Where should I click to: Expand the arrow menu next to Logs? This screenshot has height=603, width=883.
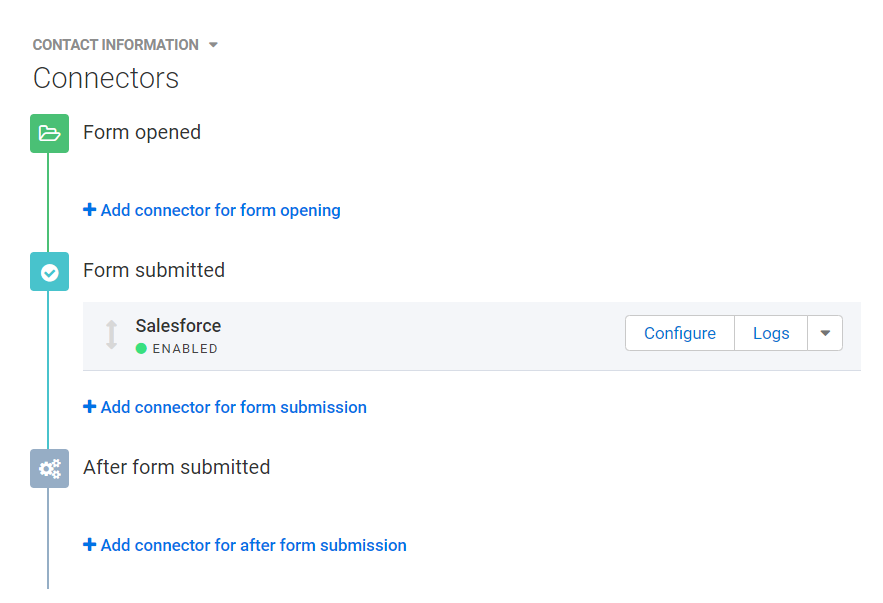(824, 333)
